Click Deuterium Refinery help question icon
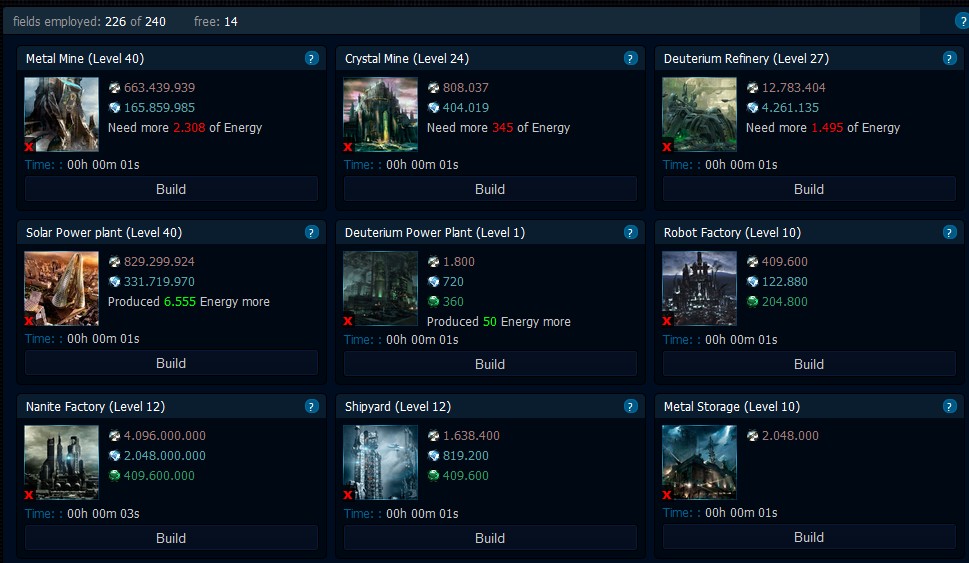The image size is (969, 563). pyautogui.click(x=949, y=59)
